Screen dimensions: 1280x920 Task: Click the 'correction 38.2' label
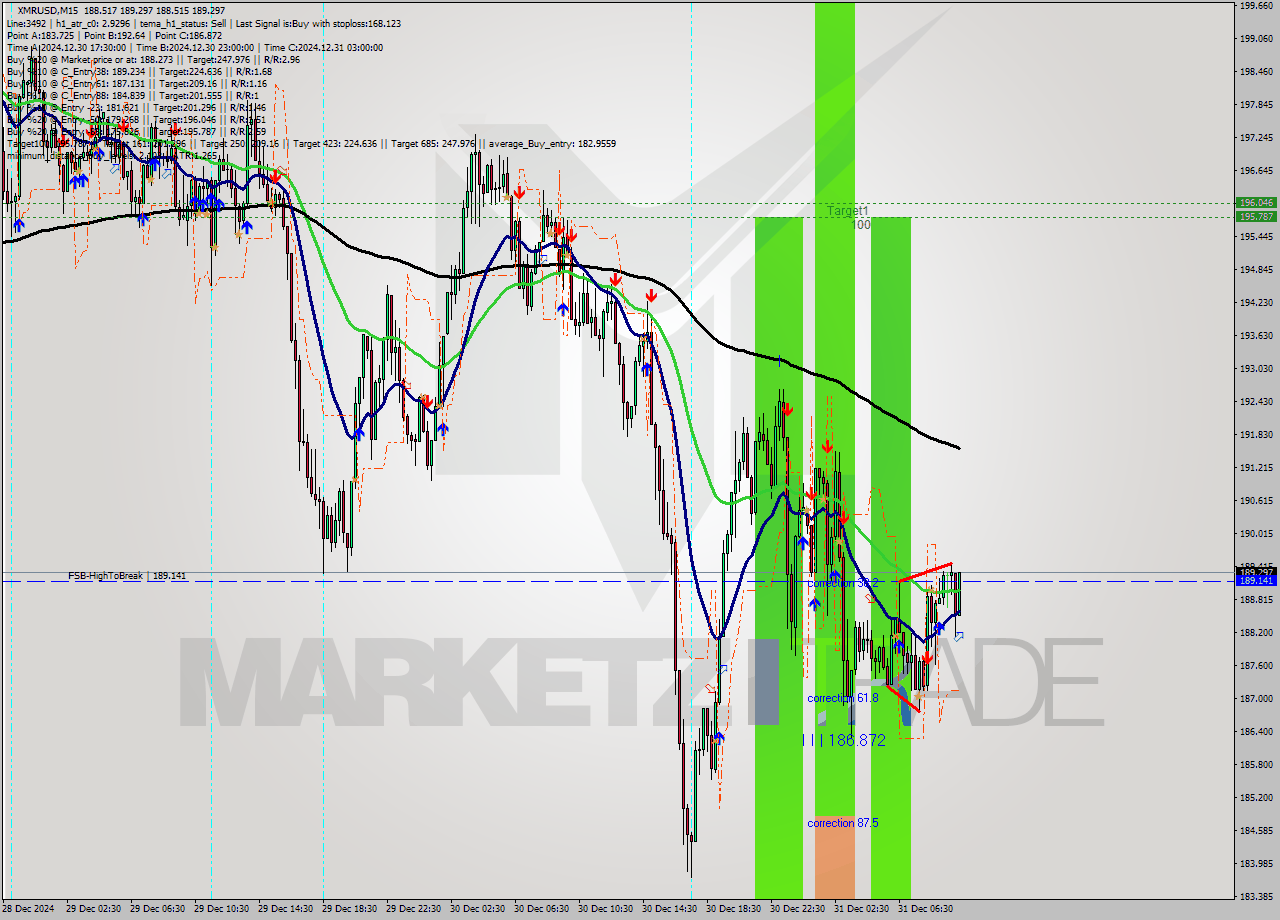(843, 582)
